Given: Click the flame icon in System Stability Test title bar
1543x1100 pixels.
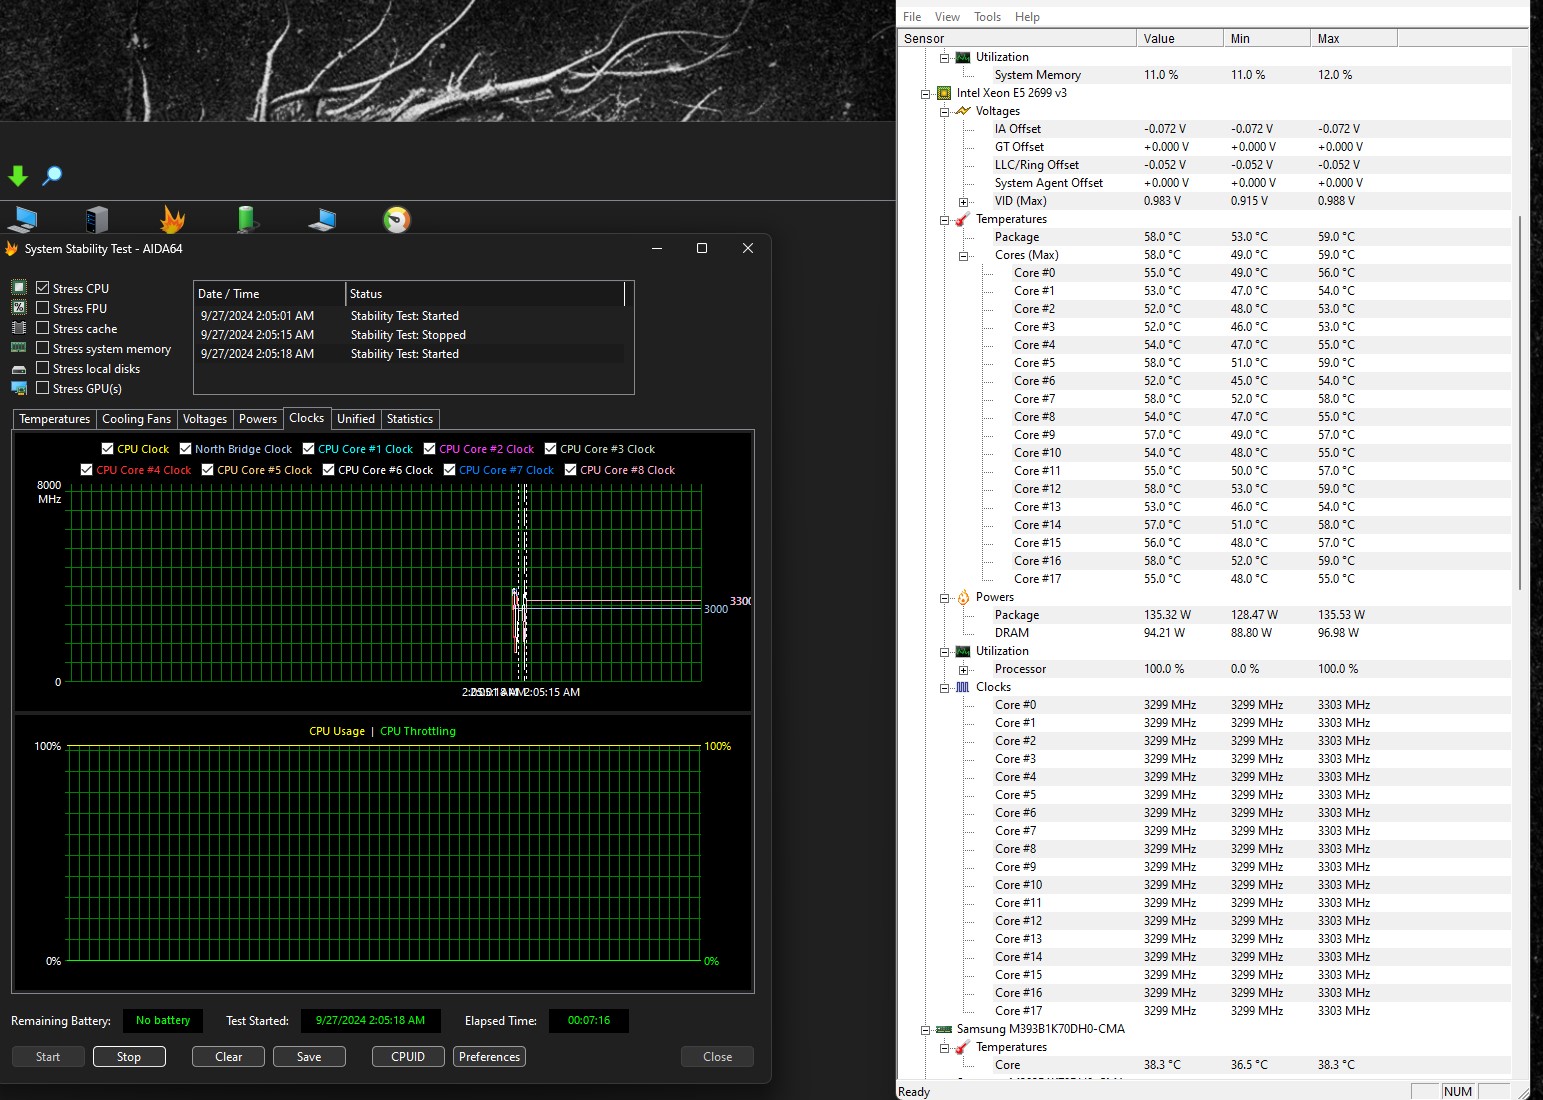Looking at the screenshot, I should click(x=12, y=249).
